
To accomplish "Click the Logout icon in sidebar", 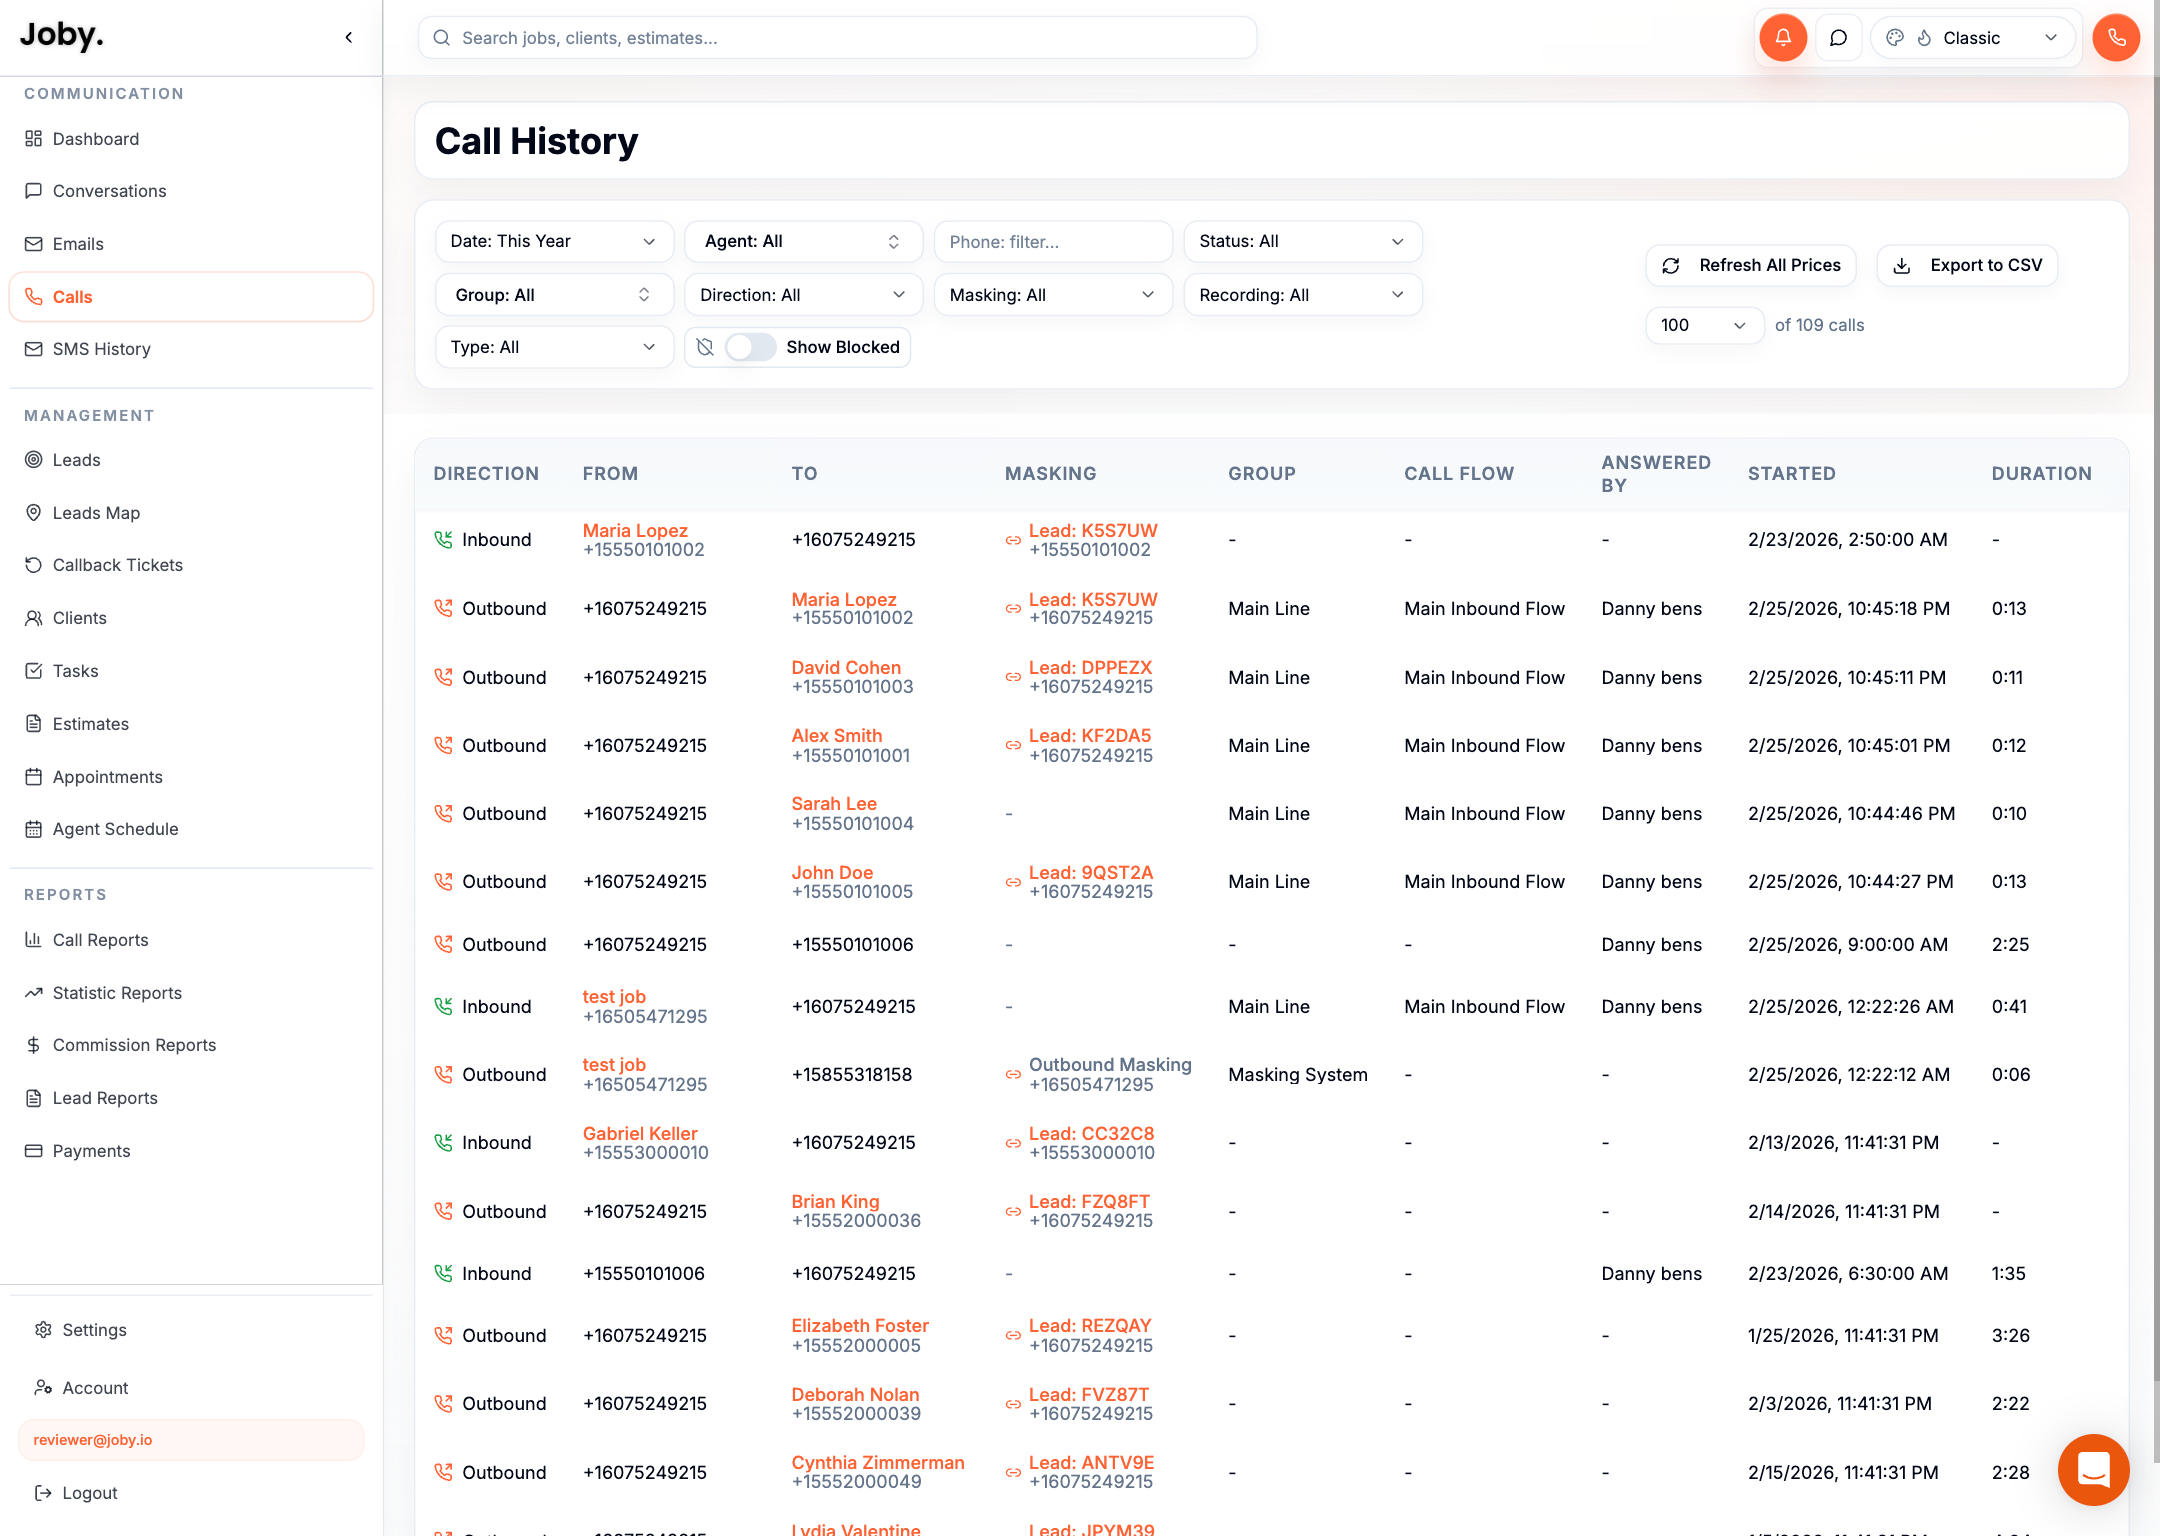I will (43, 1493).
